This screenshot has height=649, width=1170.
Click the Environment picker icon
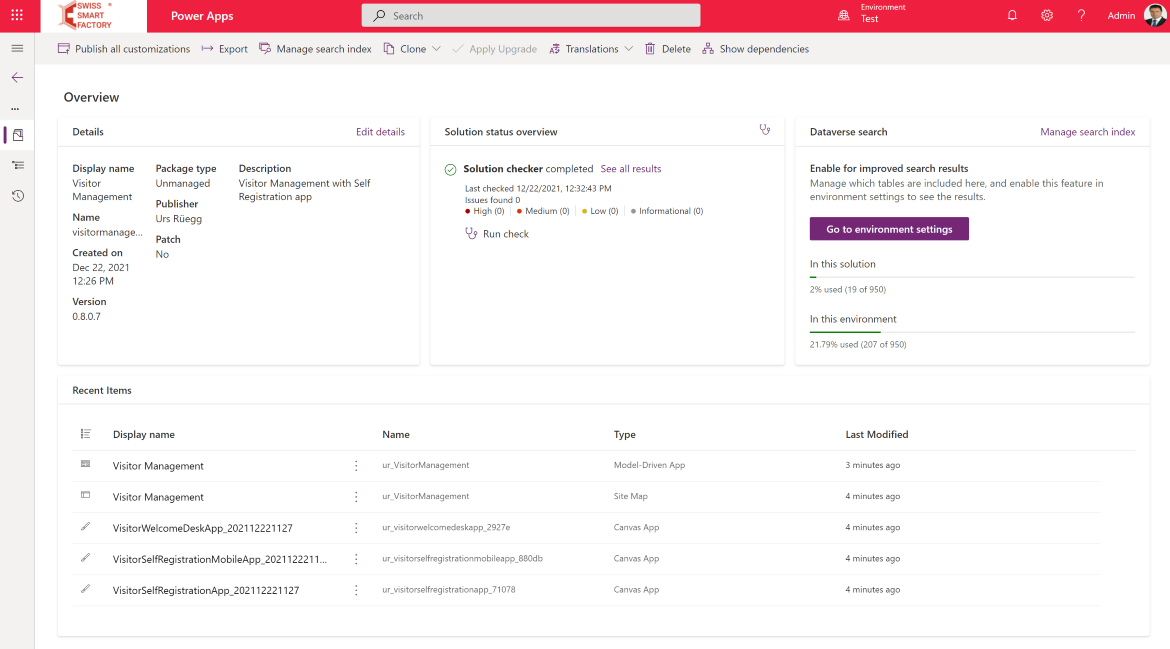844,15
